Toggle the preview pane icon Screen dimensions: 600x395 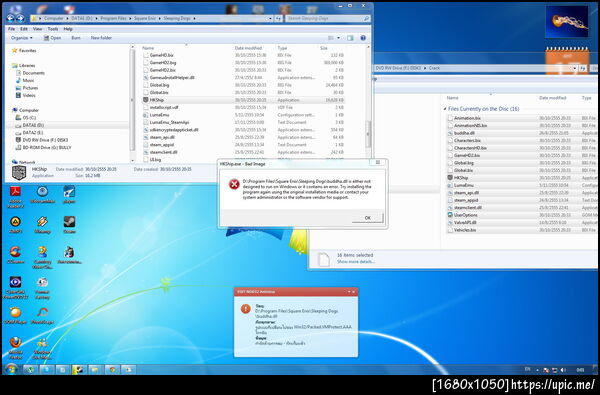click(350, 38)
